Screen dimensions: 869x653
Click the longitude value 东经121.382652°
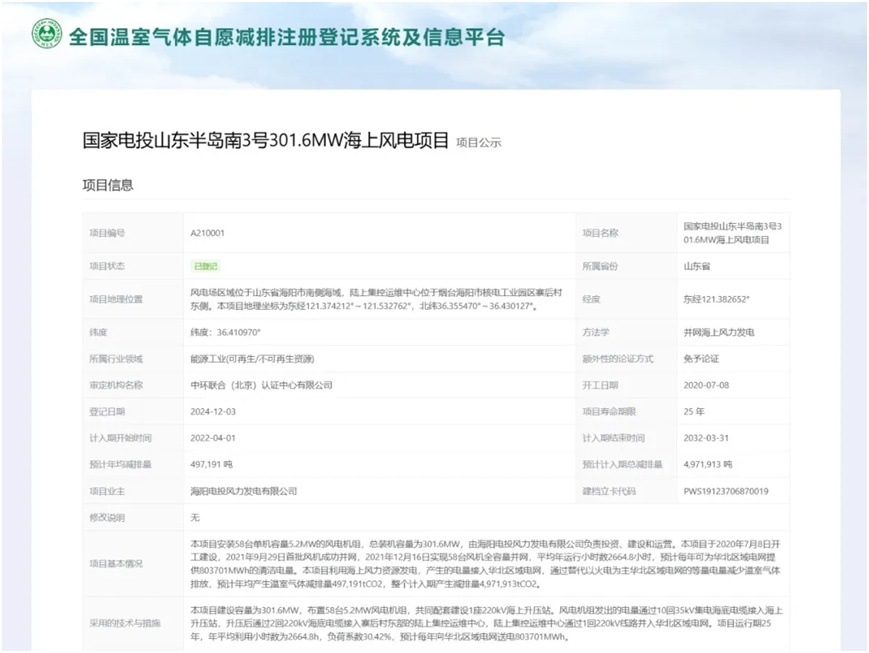coord(716,299)
